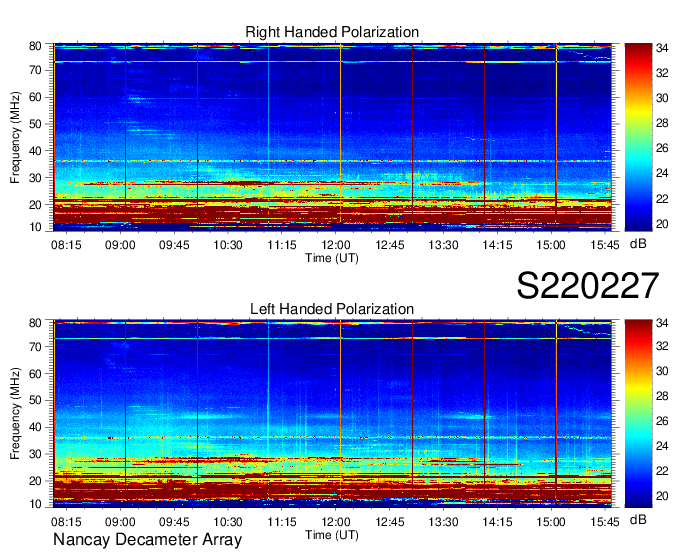
Task: Click the 40 MHz tick on the Left Handed plot
Action: coord(35,427)
